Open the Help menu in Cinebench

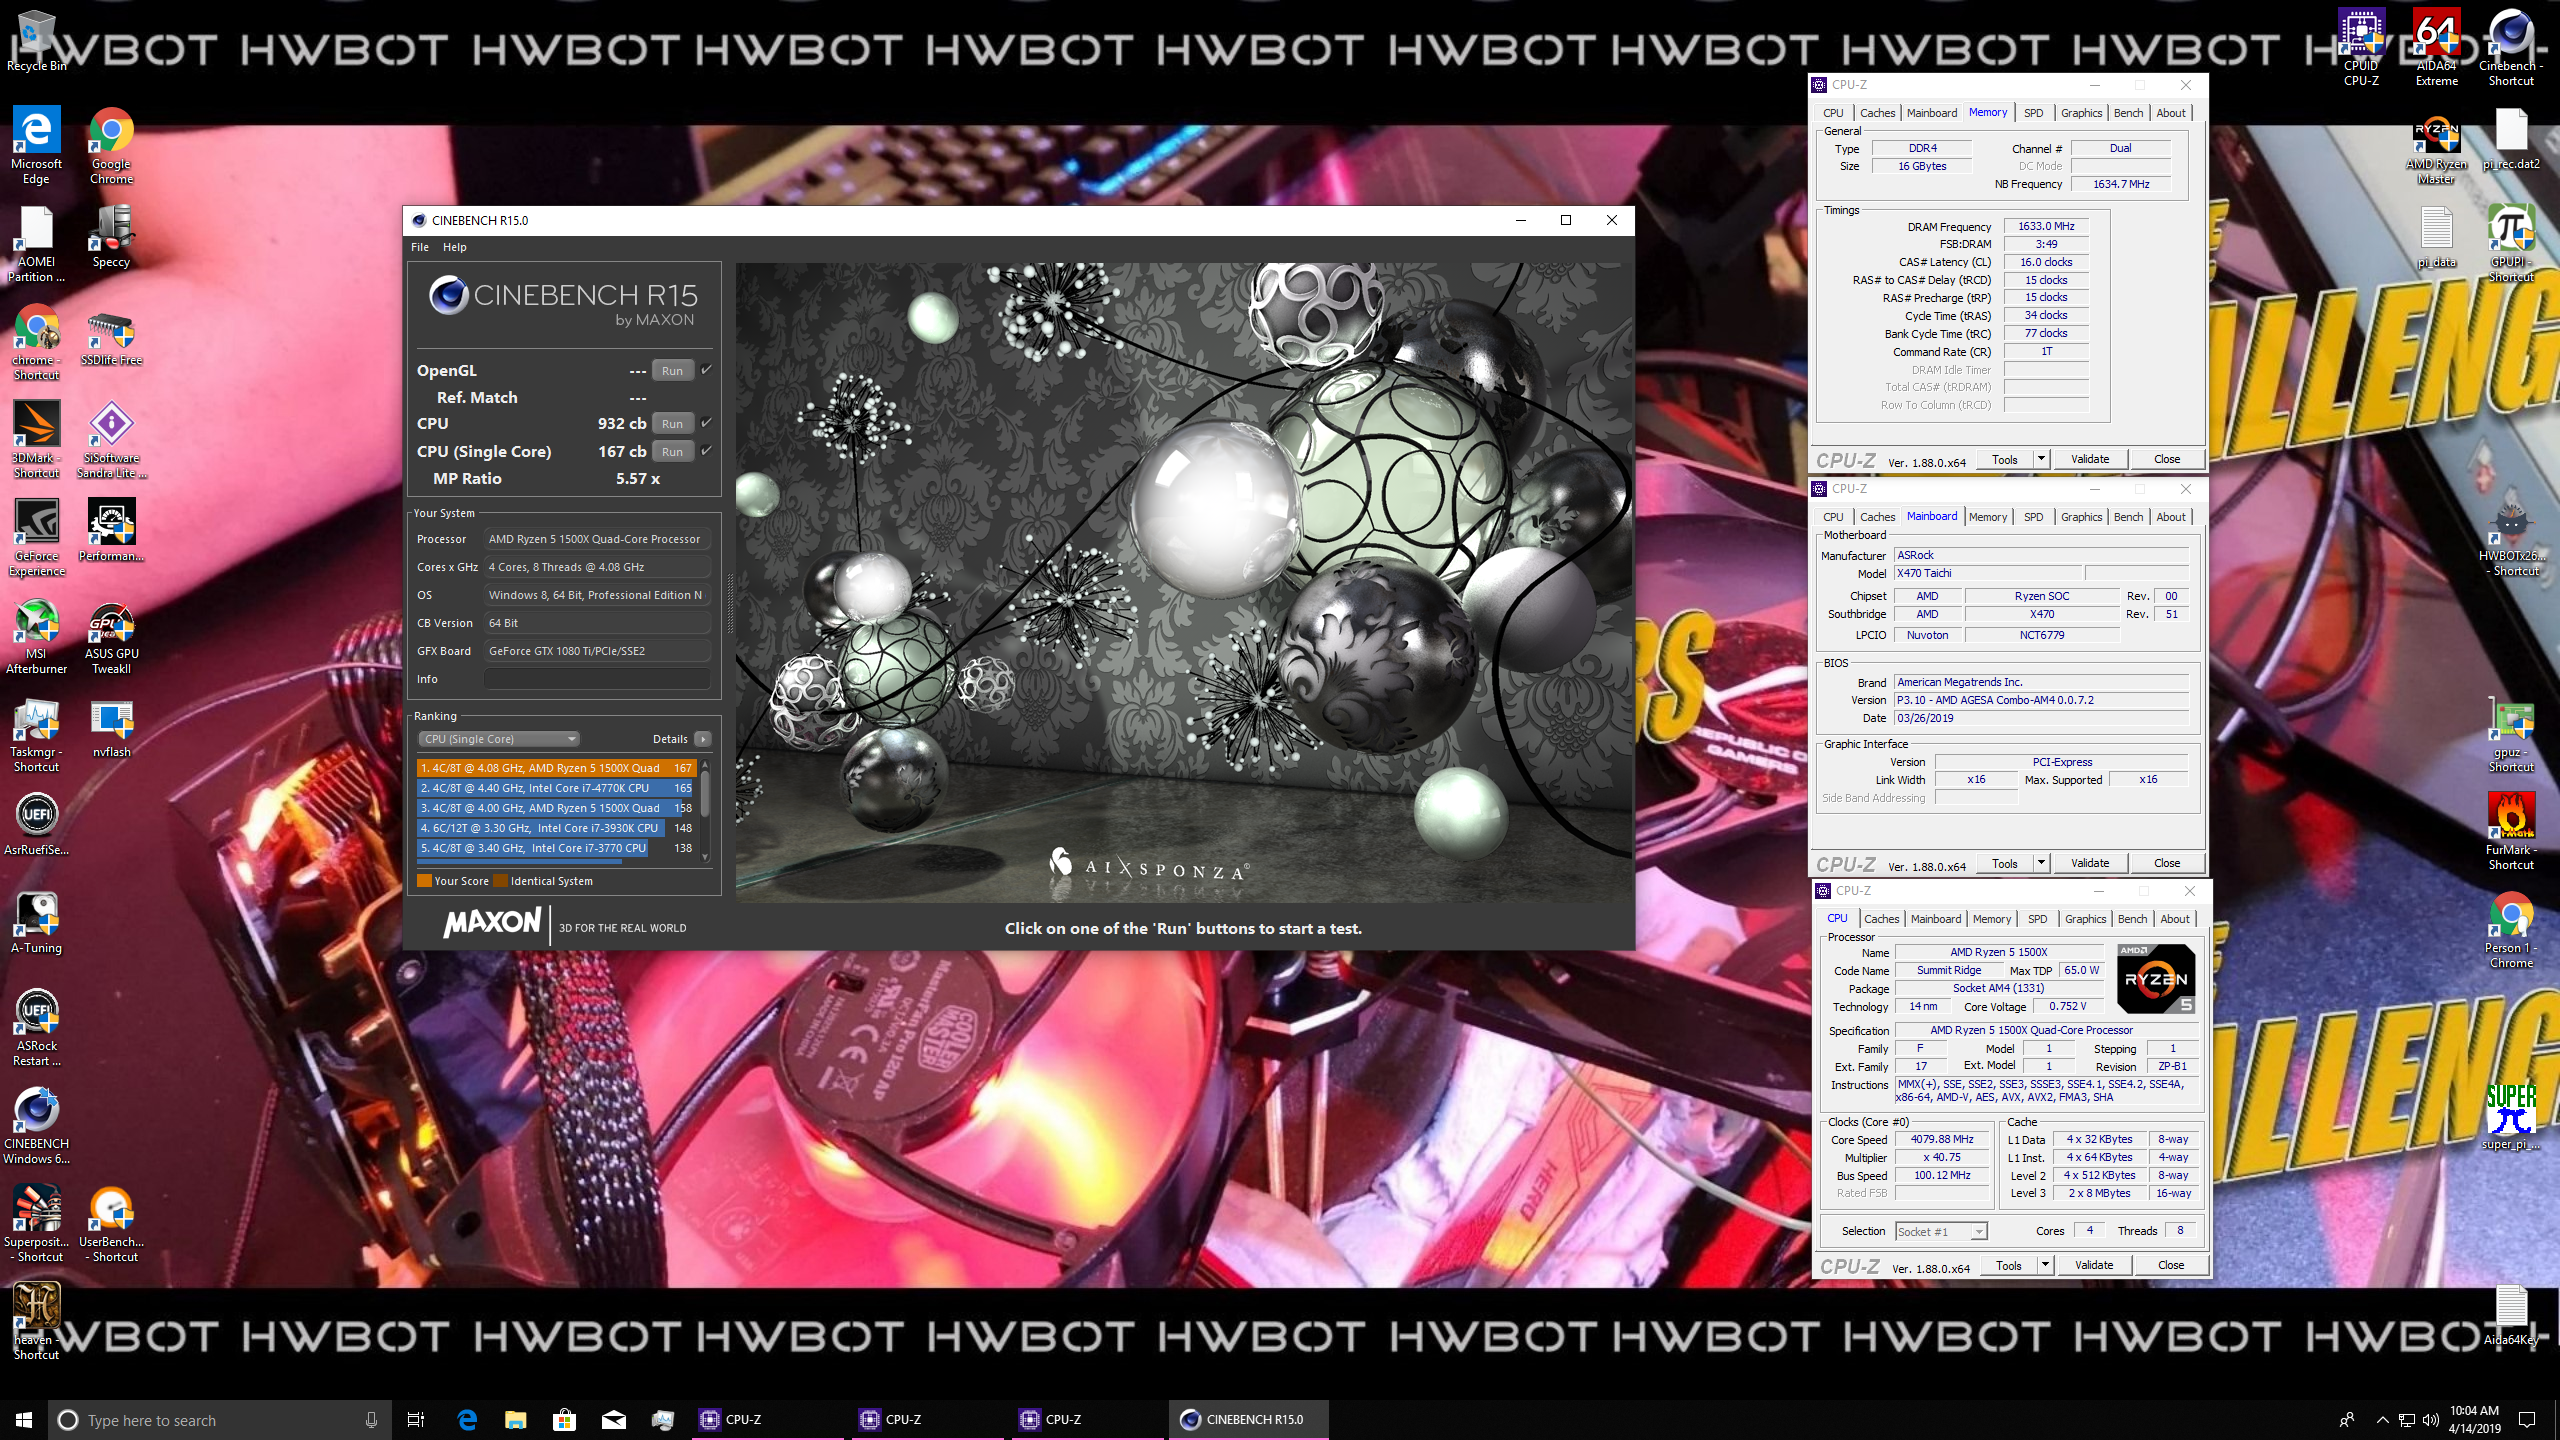coord(455,247)
